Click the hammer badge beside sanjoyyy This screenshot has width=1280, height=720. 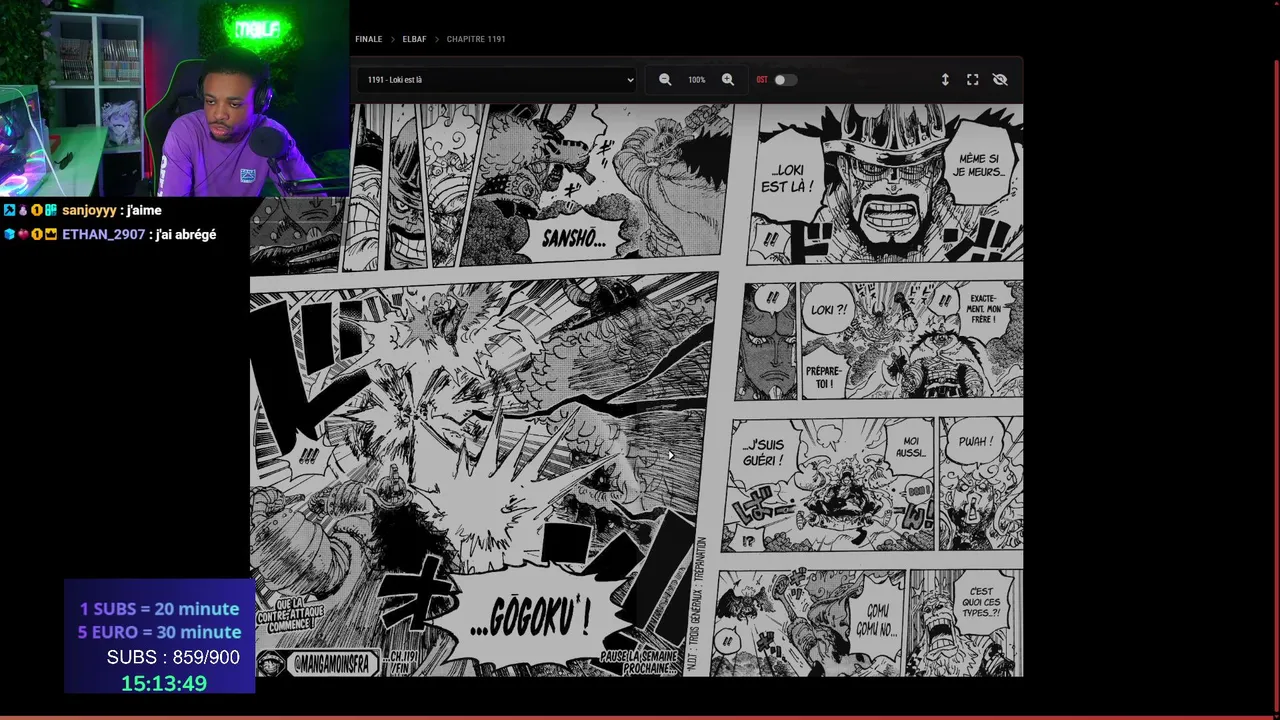click(9, 210)
